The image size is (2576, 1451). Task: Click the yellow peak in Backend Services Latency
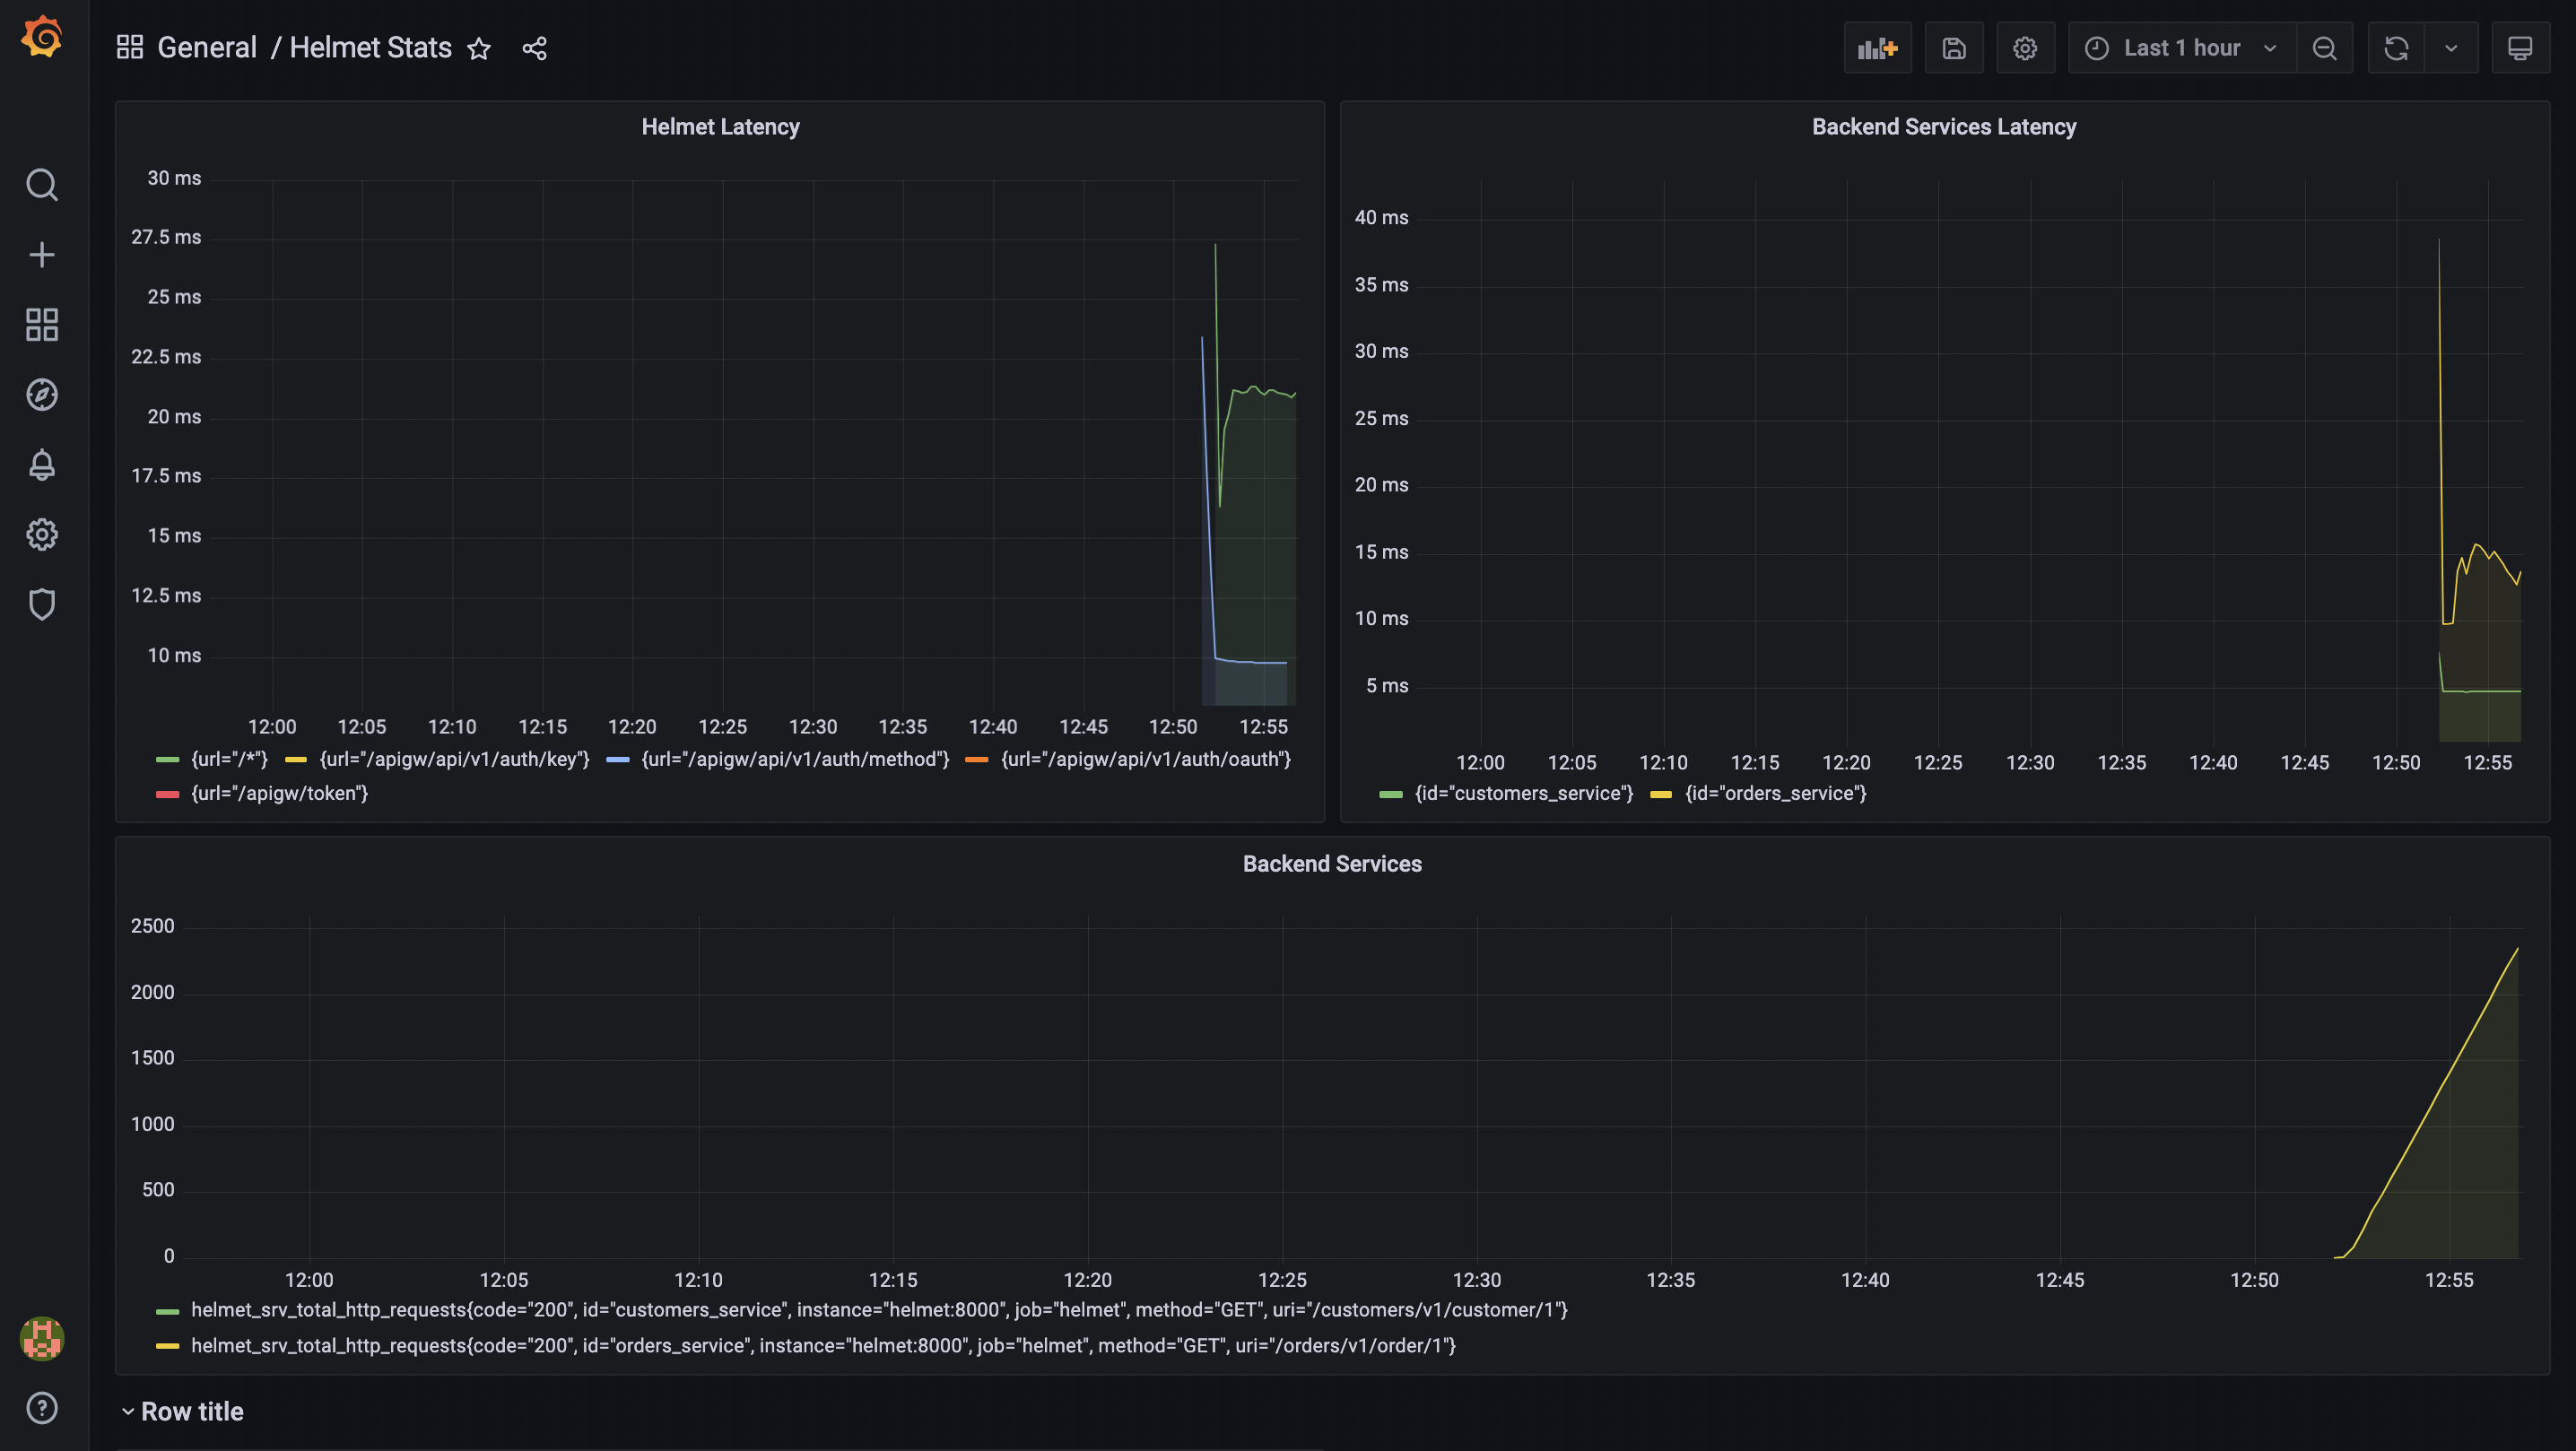pos(2439,242)
